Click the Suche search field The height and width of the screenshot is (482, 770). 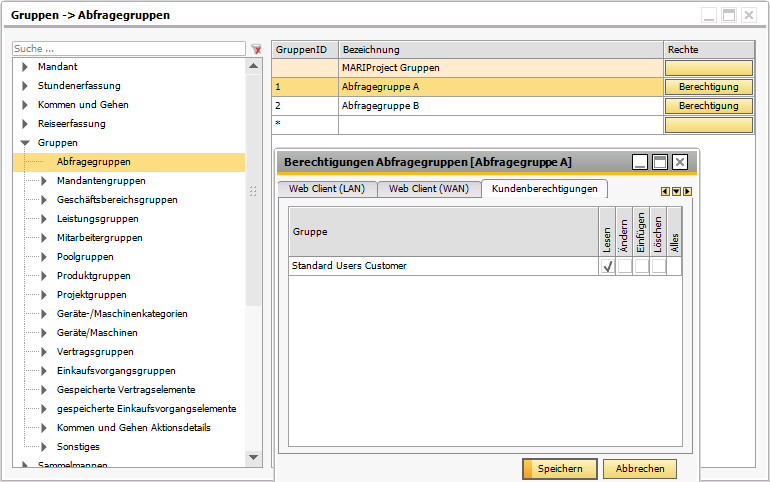[x=128, y=48]
